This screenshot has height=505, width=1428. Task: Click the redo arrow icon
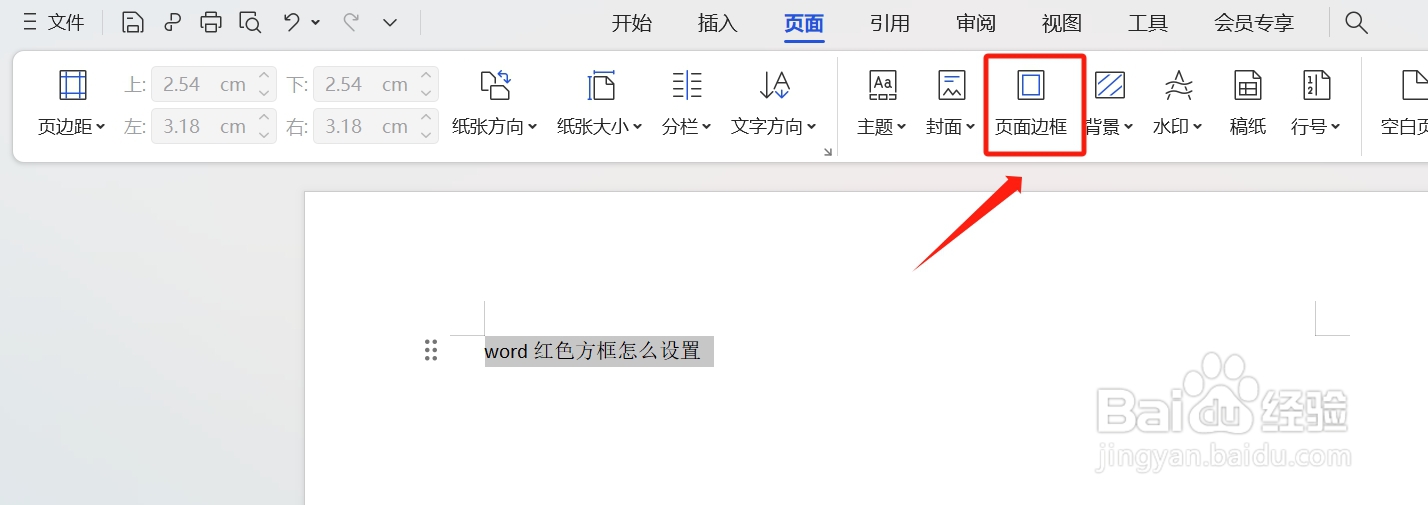pos(351,22)
